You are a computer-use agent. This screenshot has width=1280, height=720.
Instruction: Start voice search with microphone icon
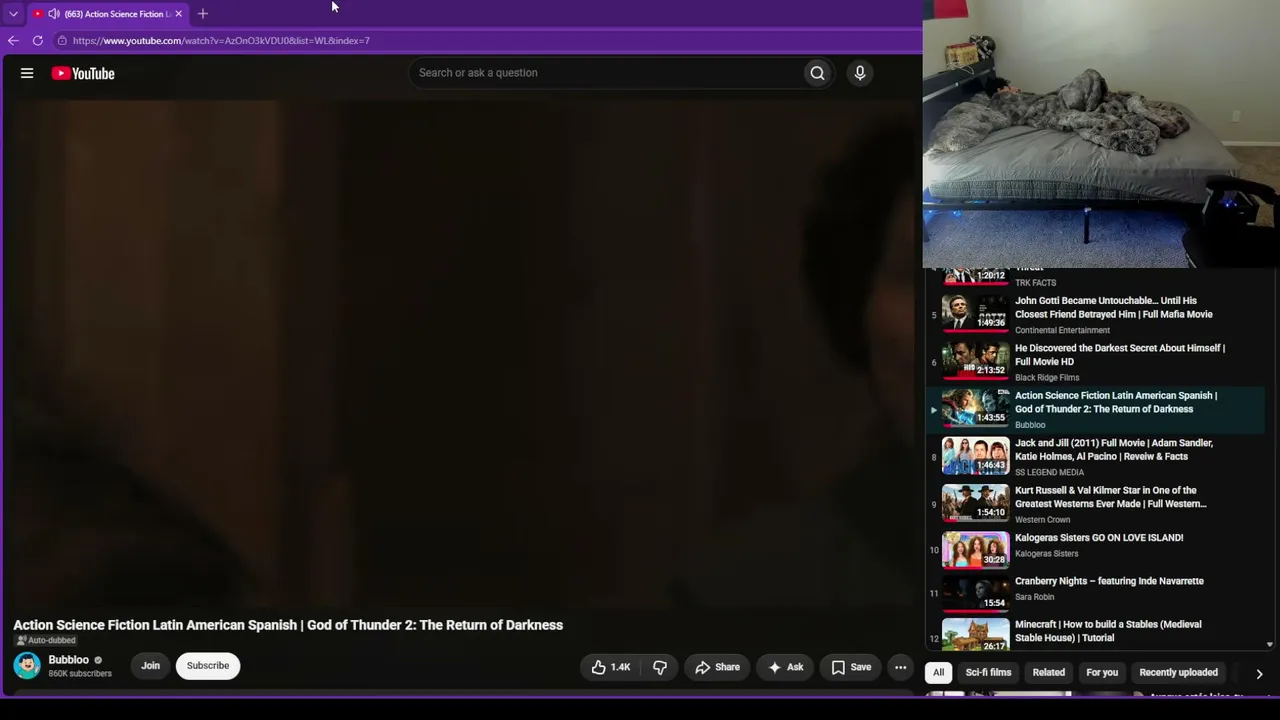point(859,73)
